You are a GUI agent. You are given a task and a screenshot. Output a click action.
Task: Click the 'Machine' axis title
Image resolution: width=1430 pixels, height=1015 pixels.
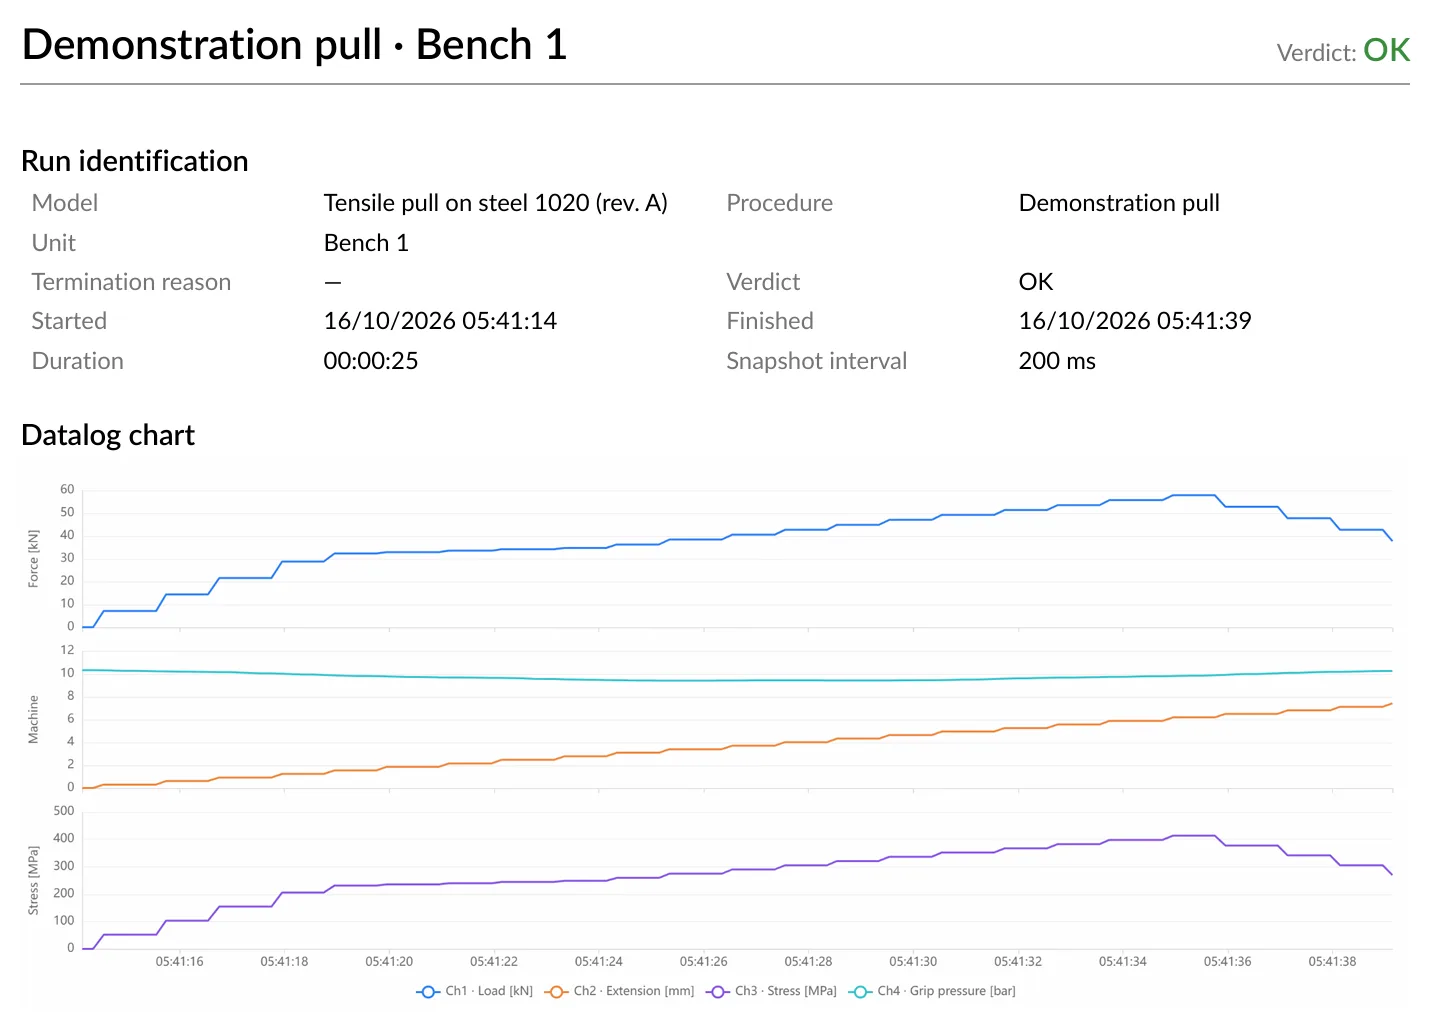34,719
